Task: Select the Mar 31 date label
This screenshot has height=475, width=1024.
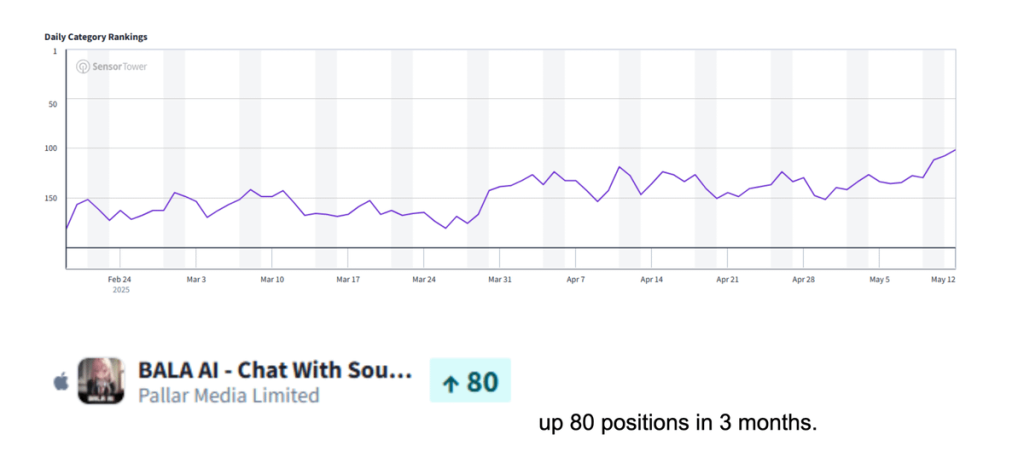Action: [x=500, y=280]
